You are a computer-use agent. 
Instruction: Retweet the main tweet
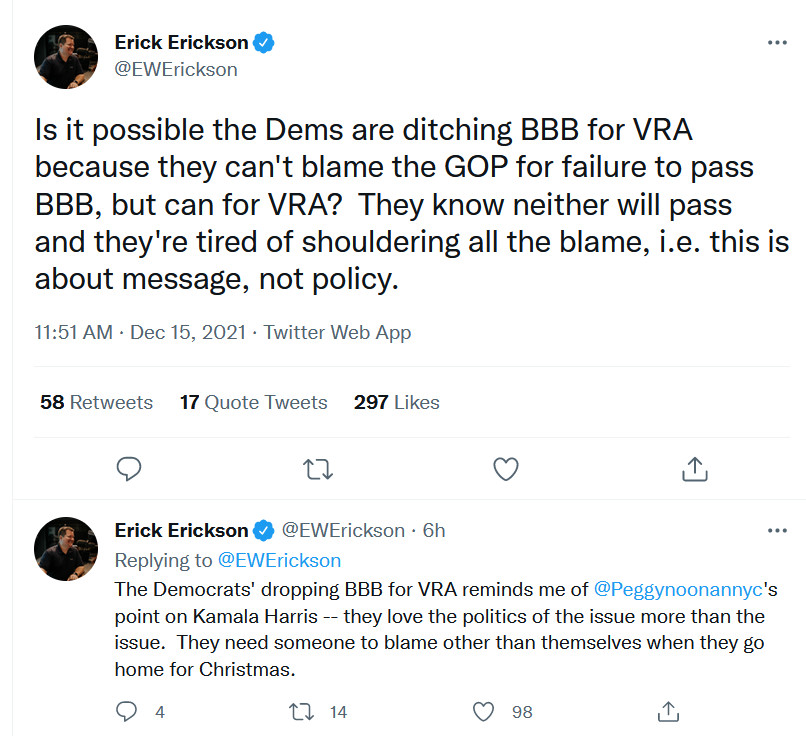(x=317, y=468)
